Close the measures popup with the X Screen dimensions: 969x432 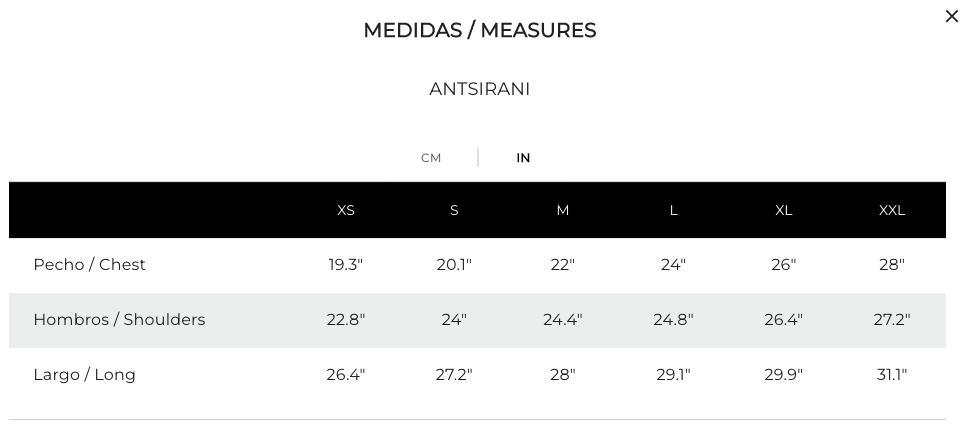(952, 17)
